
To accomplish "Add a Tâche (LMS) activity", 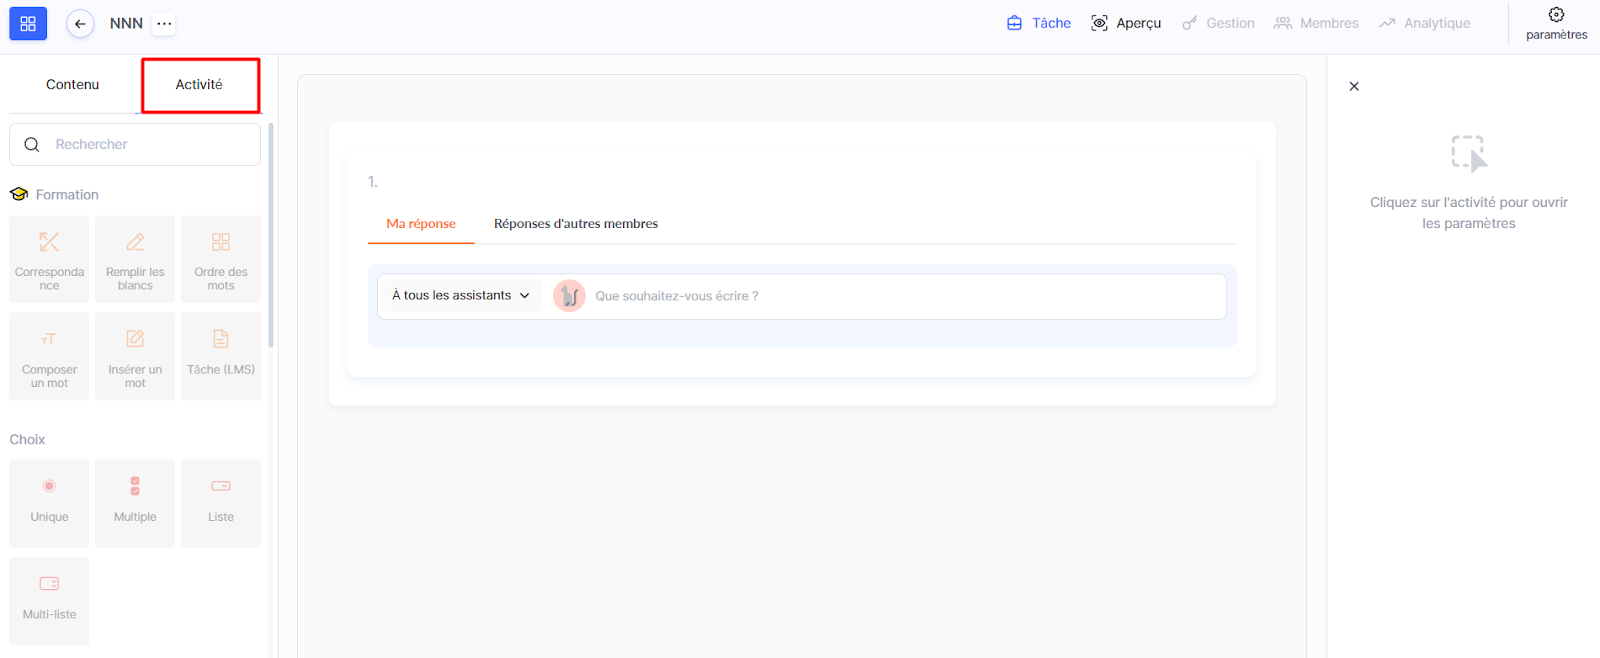I will coord(221,356).
